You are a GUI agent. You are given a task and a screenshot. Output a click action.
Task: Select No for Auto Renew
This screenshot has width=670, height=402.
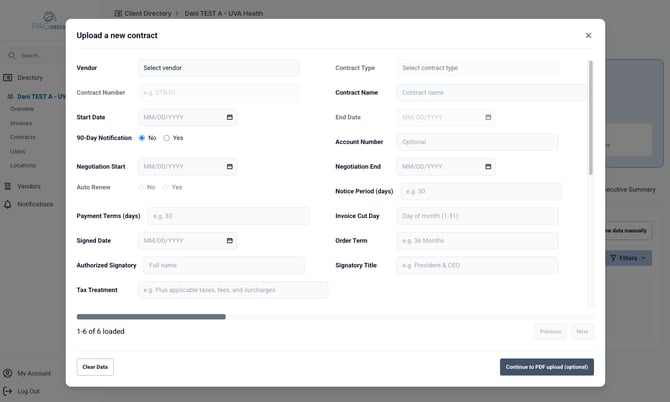141,187
